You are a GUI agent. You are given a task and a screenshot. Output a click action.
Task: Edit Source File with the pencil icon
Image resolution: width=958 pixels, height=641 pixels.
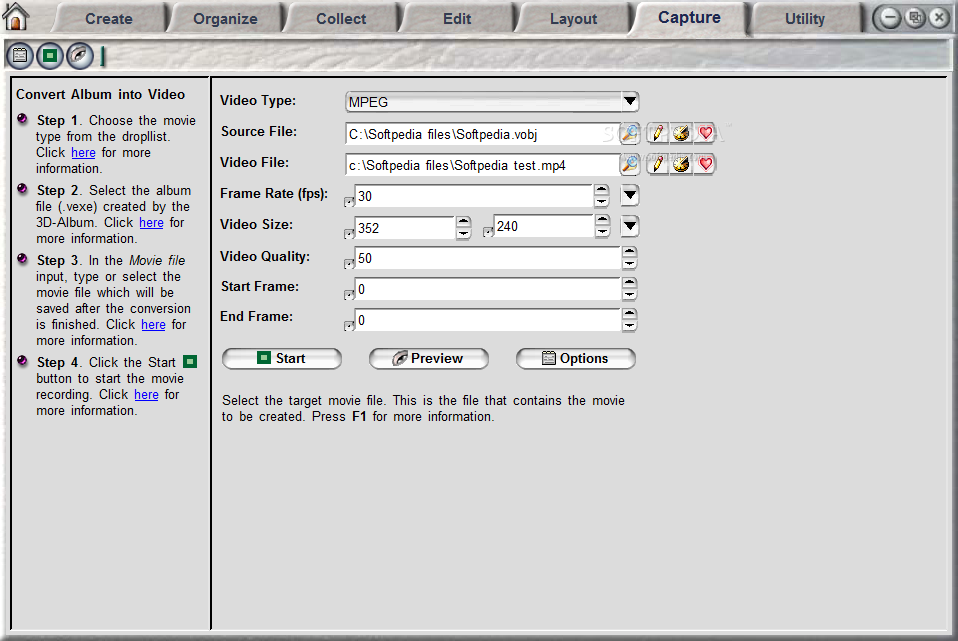pos(657,133)
